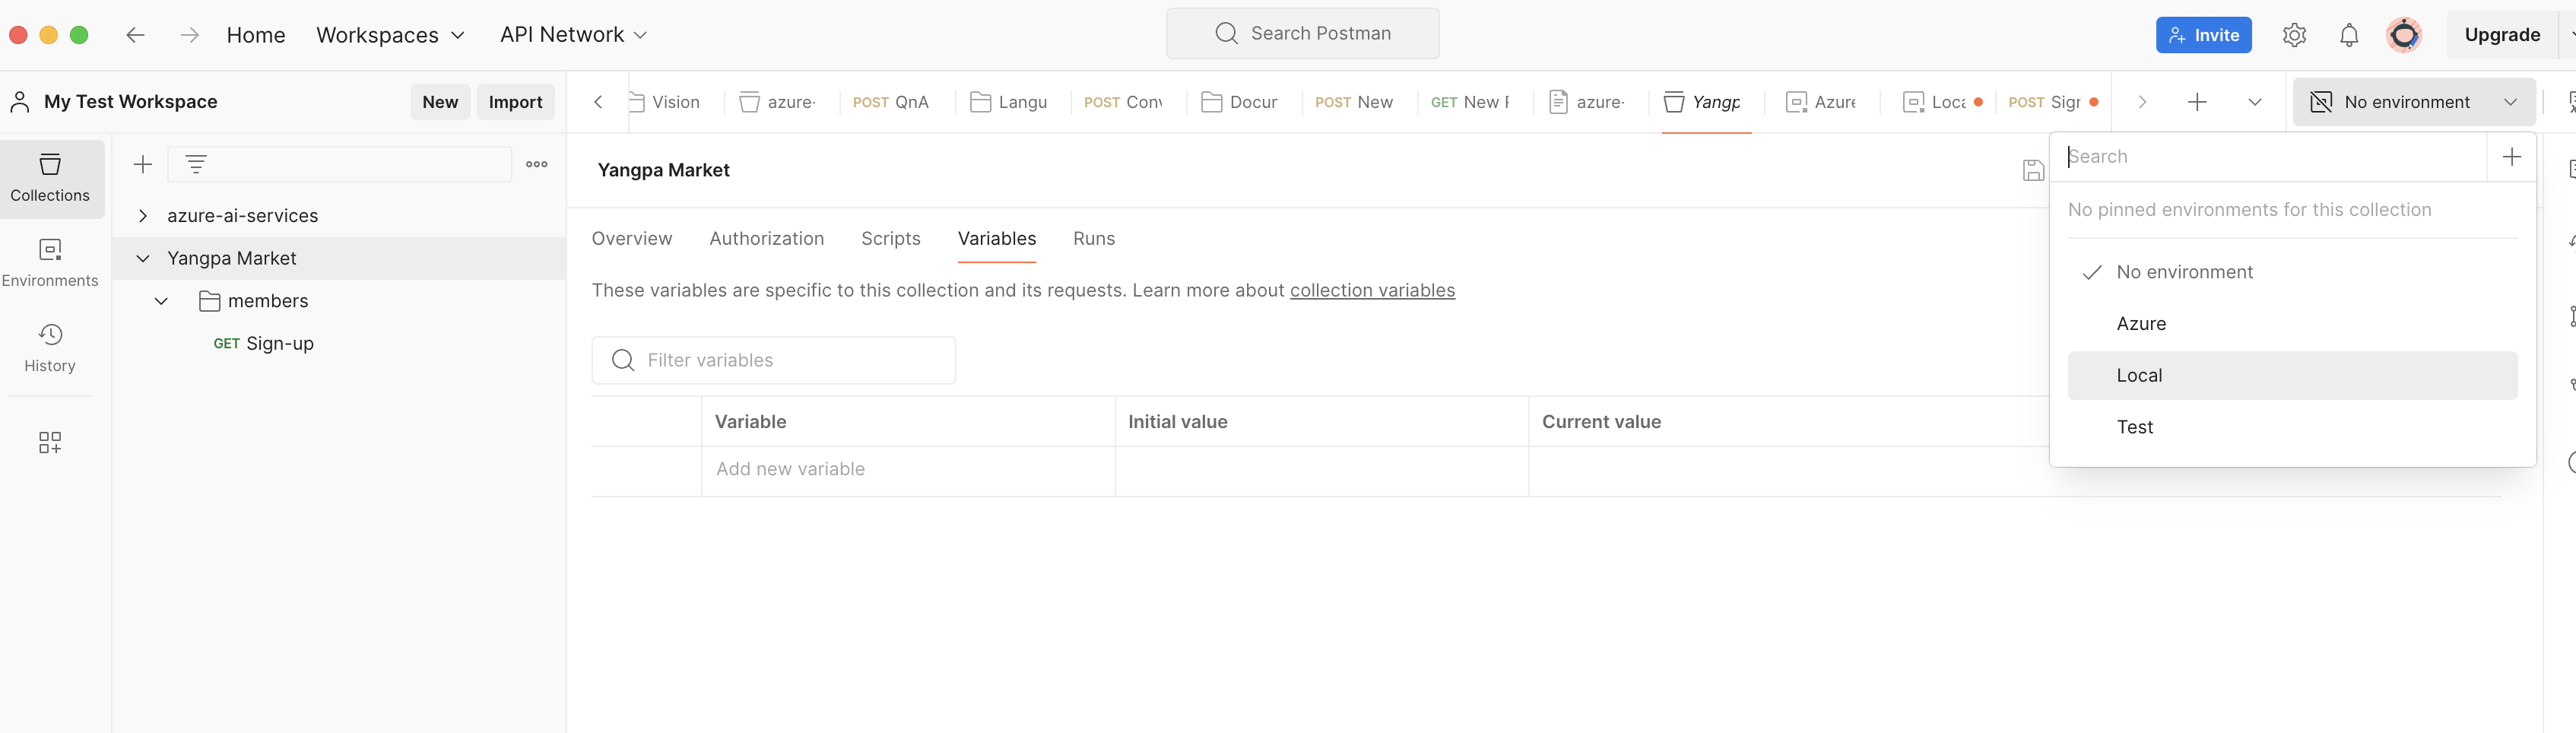Open the configure workspace sidebar icon

(50, 442)
